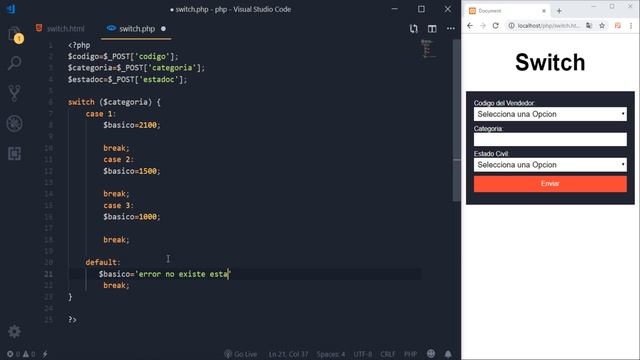Click the "$estadoc=$_POST['estadoc'];" line
Image resolution: width=640 pixels, height=360 pixels.
(127, 79)
